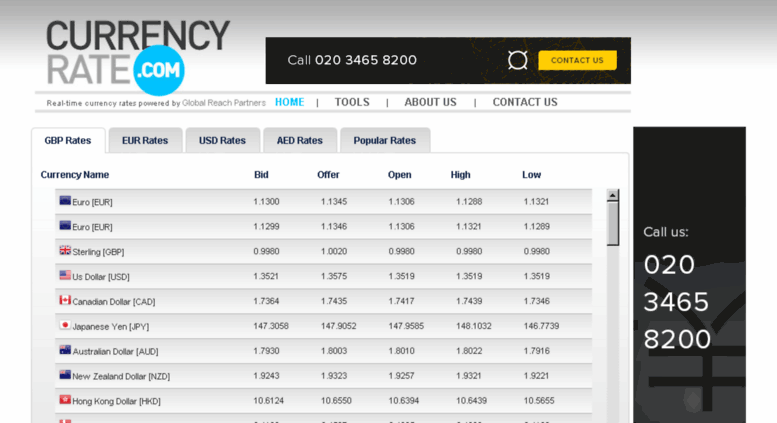This screenshot has height=423, width=777.
Task: Click the Currency Name column header
Action: pos(75,175)
